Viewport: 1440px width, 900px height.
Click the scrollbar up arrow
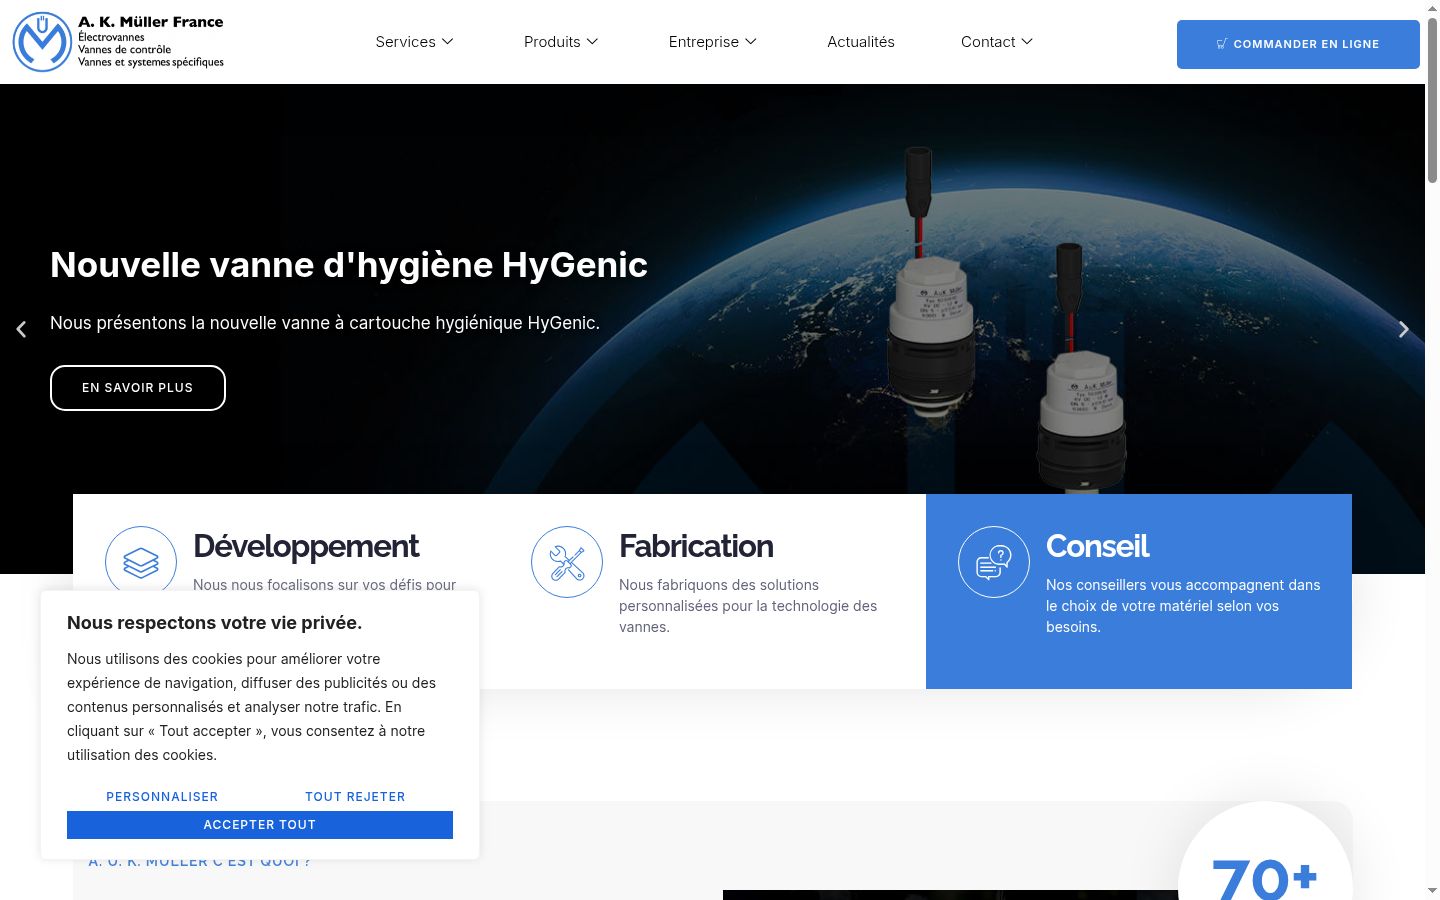click(1432, 9)
